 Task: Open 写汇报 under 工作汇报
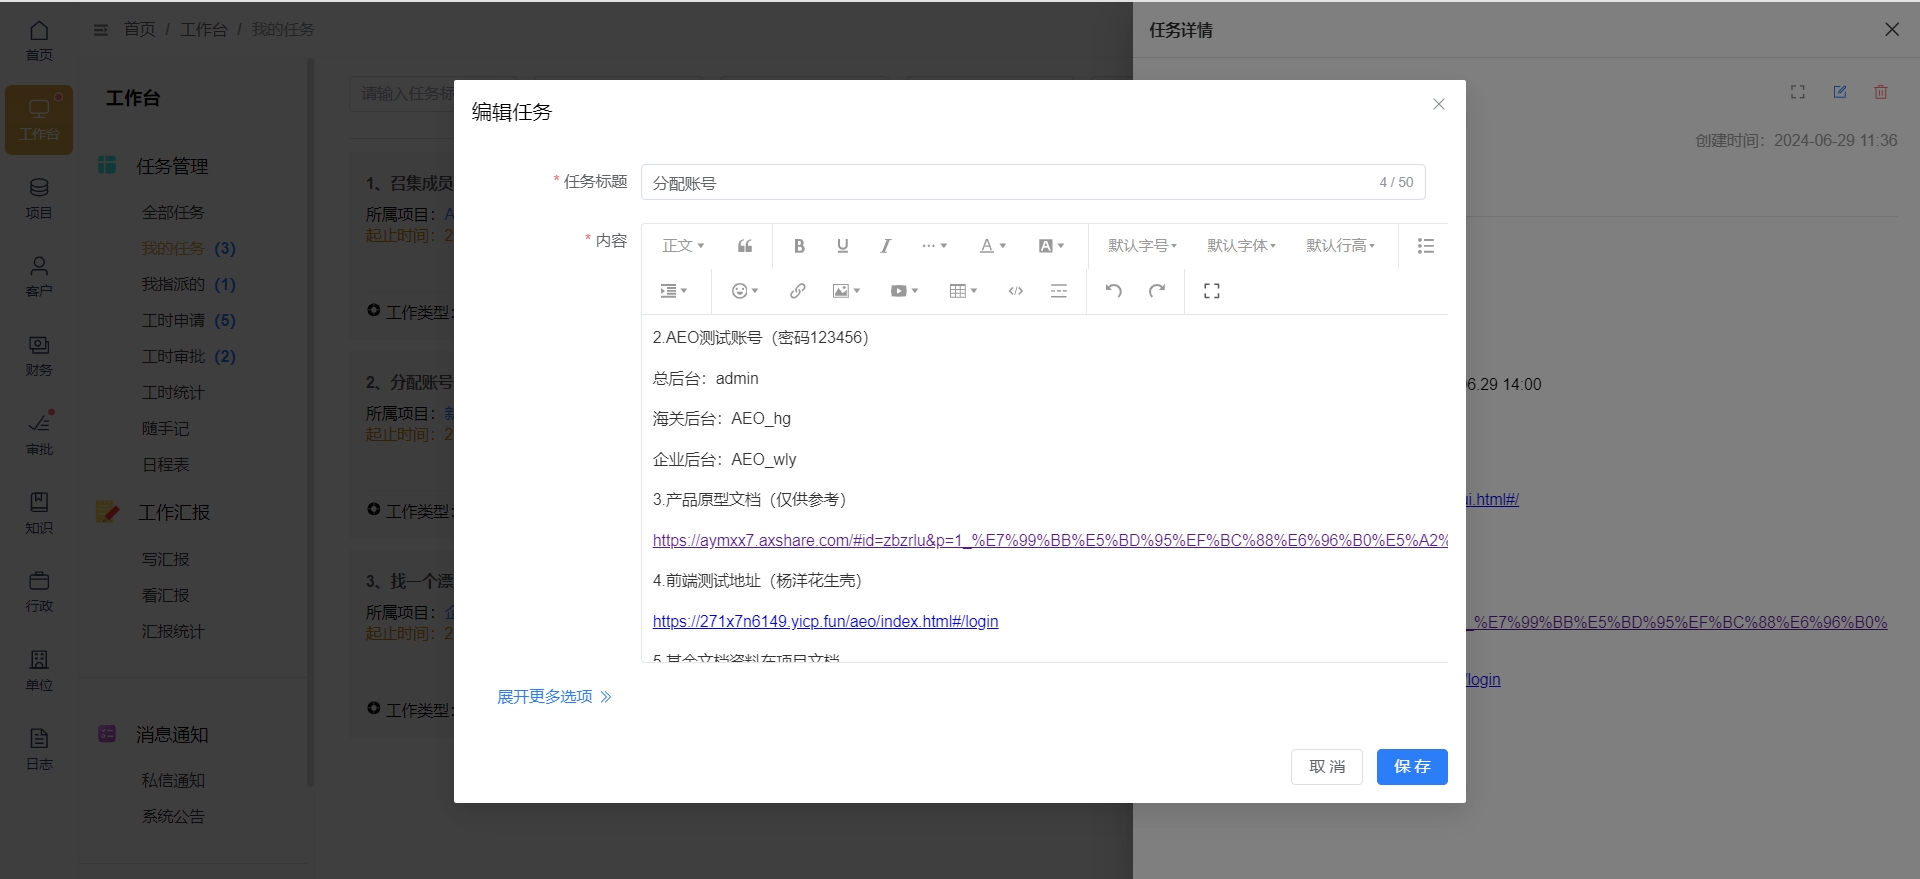pyautogui.click(x=165, y=559)
